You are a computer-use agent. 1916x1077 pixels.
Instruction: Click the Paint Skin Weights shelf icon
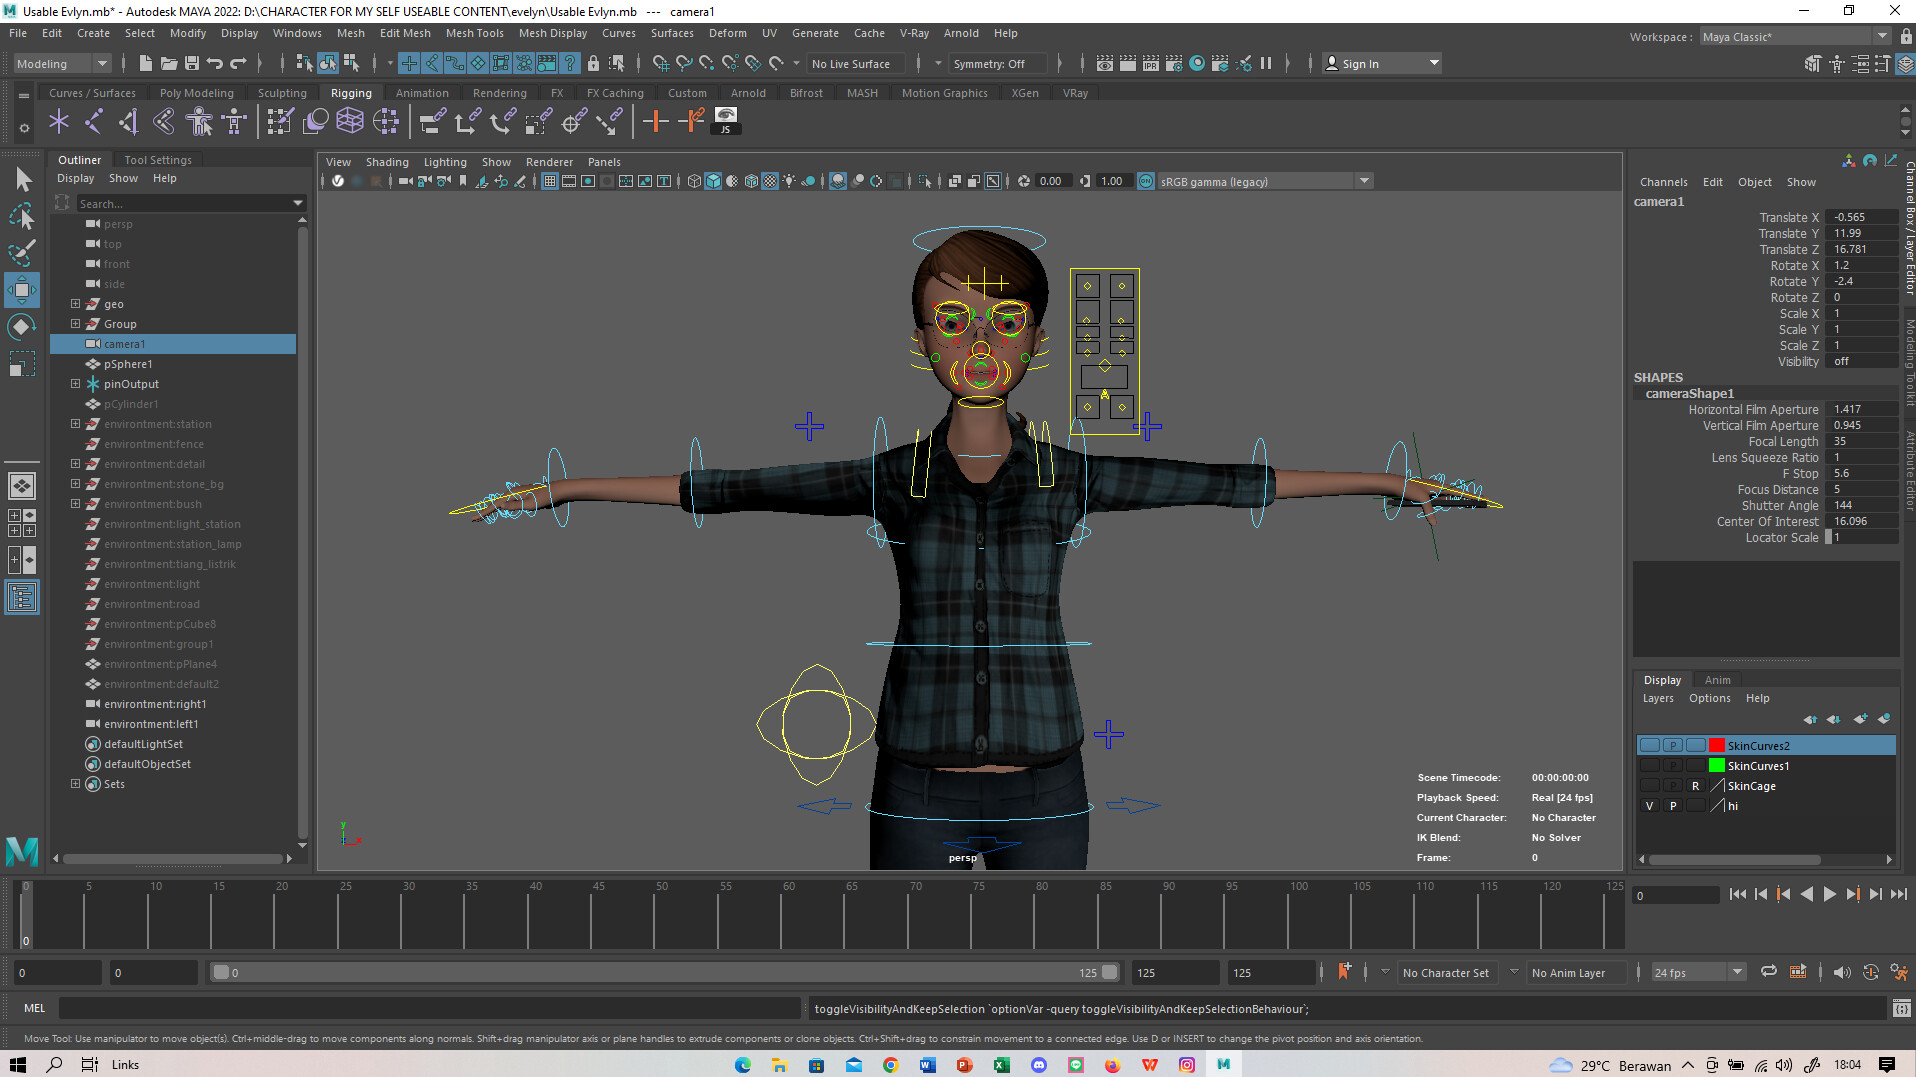click(x=279, y=120)
